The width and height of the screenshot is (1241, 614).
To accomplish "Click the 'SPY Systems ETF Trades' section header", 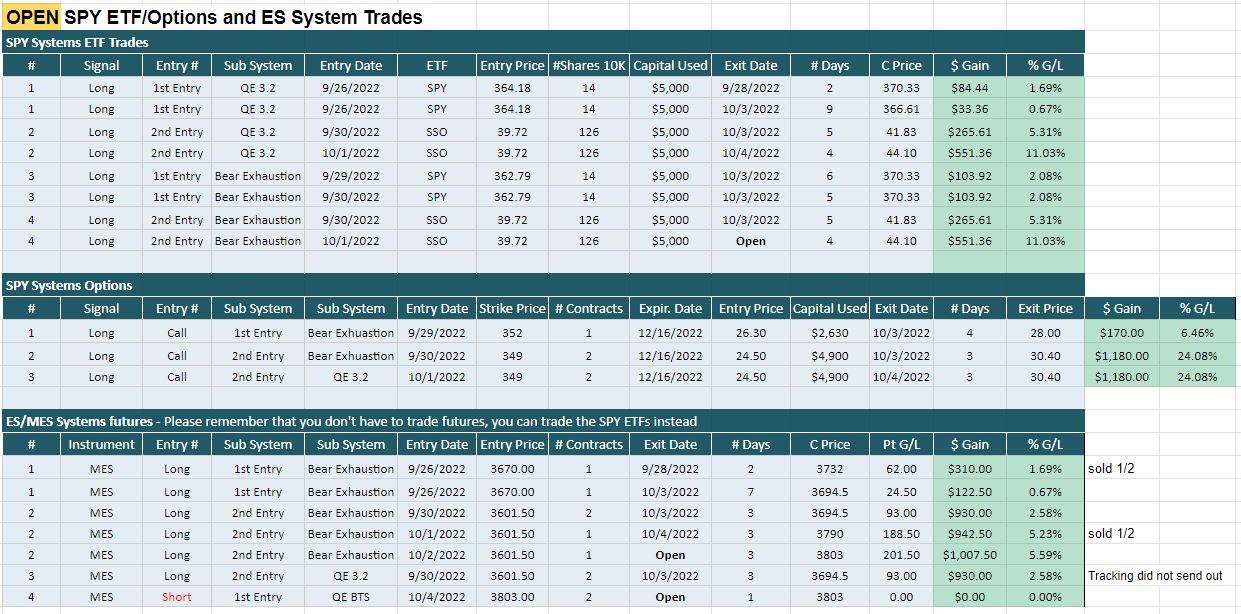I will [543, 42].
